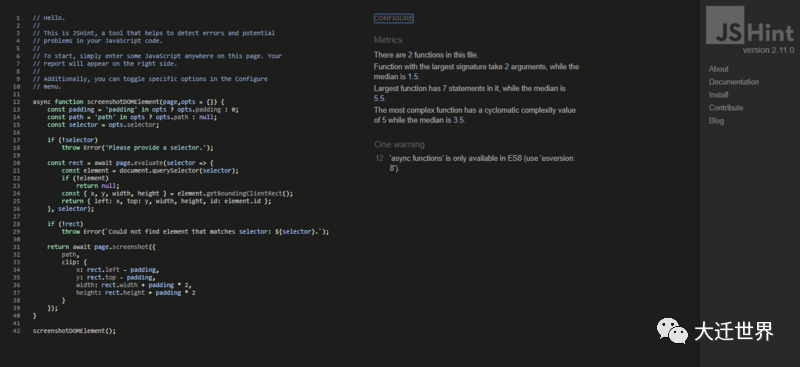The width and height of the screenshot is (800, 367).
Task: Click the line 'const selector = opts.selector;'
Action: pos(103,125)
